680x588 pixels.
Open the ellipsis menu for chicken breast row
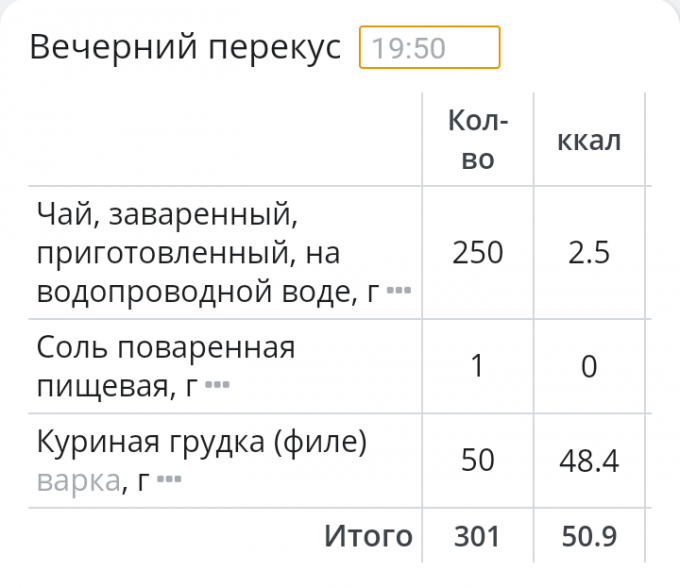[169, 481]
